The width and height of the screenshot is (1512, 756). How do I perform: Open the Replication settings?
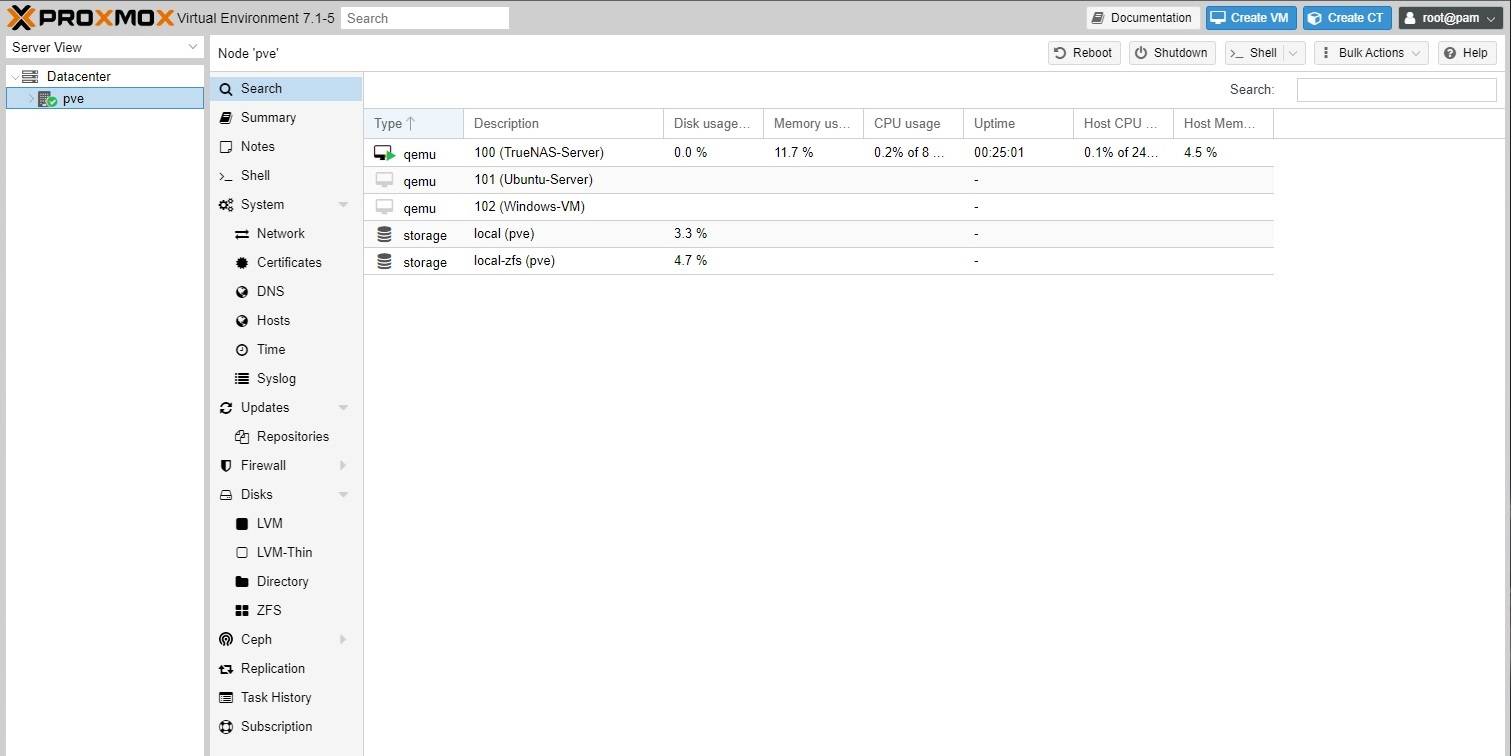click(272, 668)
